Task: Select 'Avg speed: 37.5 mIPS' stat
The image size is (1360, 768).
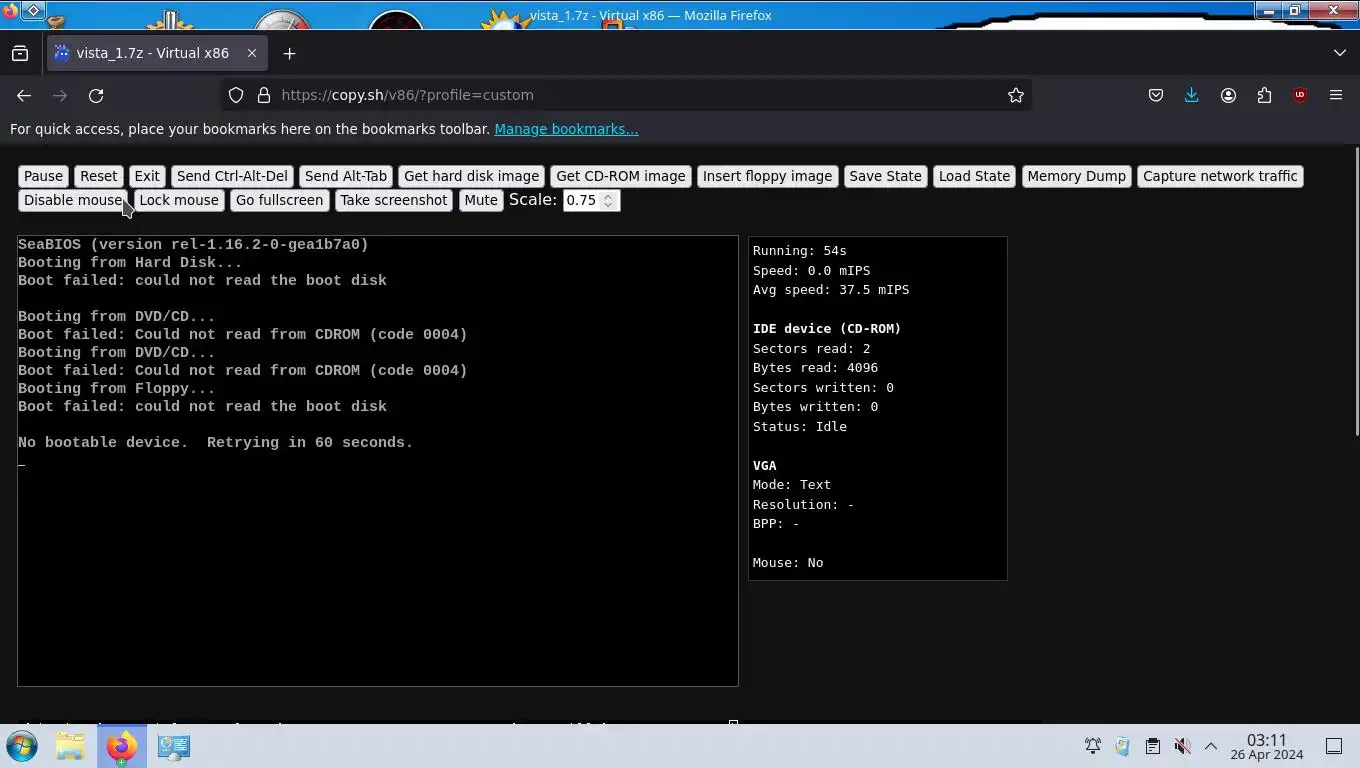Action: [831, 290]
